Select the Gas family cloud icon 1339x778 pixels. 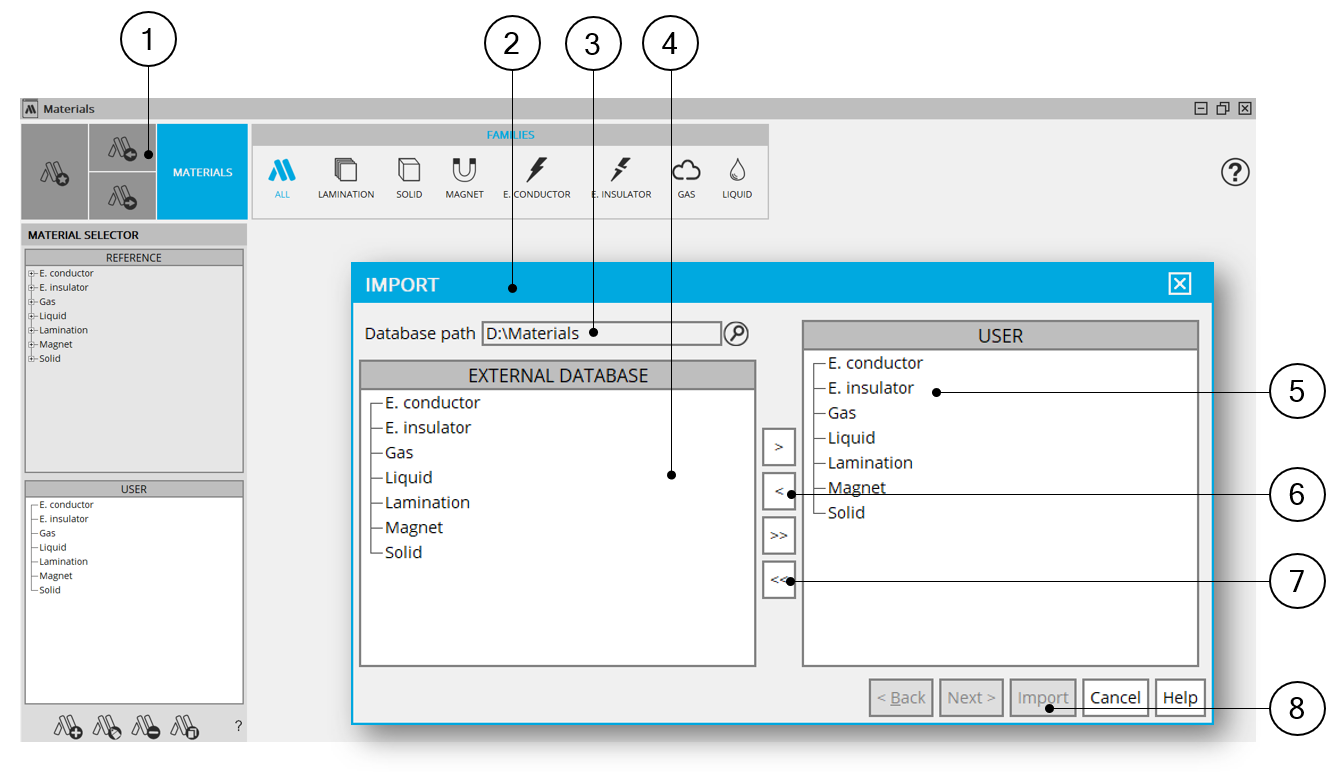686,178
